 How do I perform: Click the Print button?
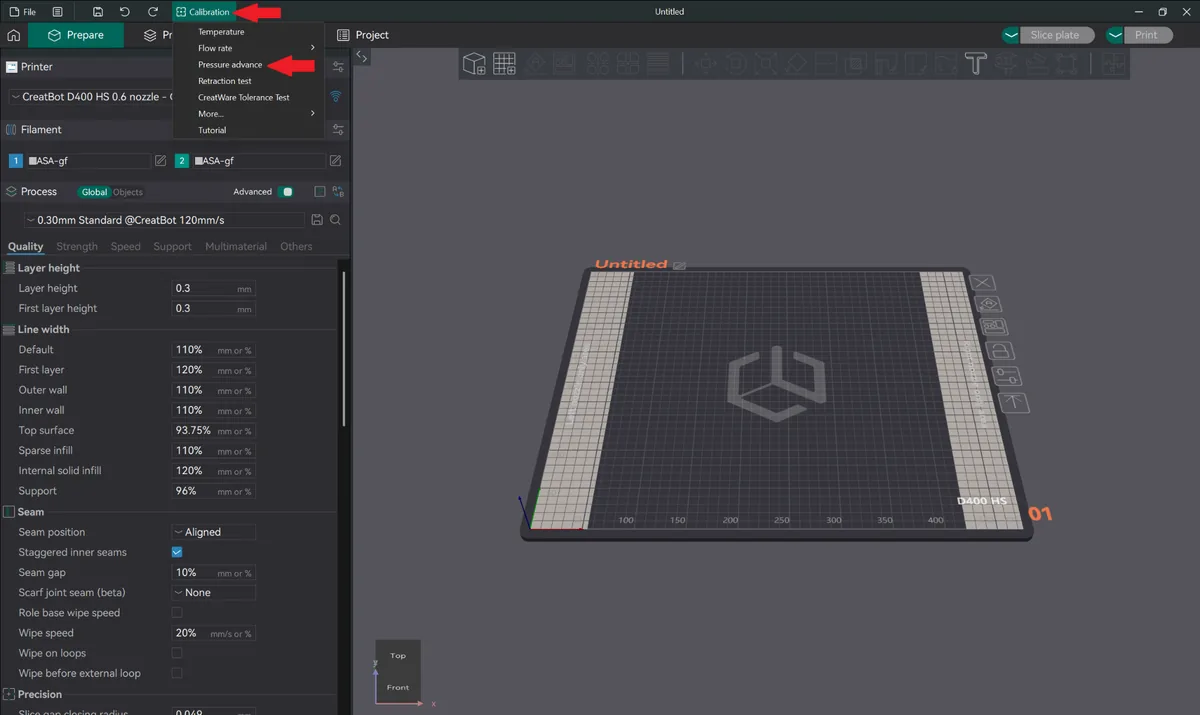tap(1147, 35)
